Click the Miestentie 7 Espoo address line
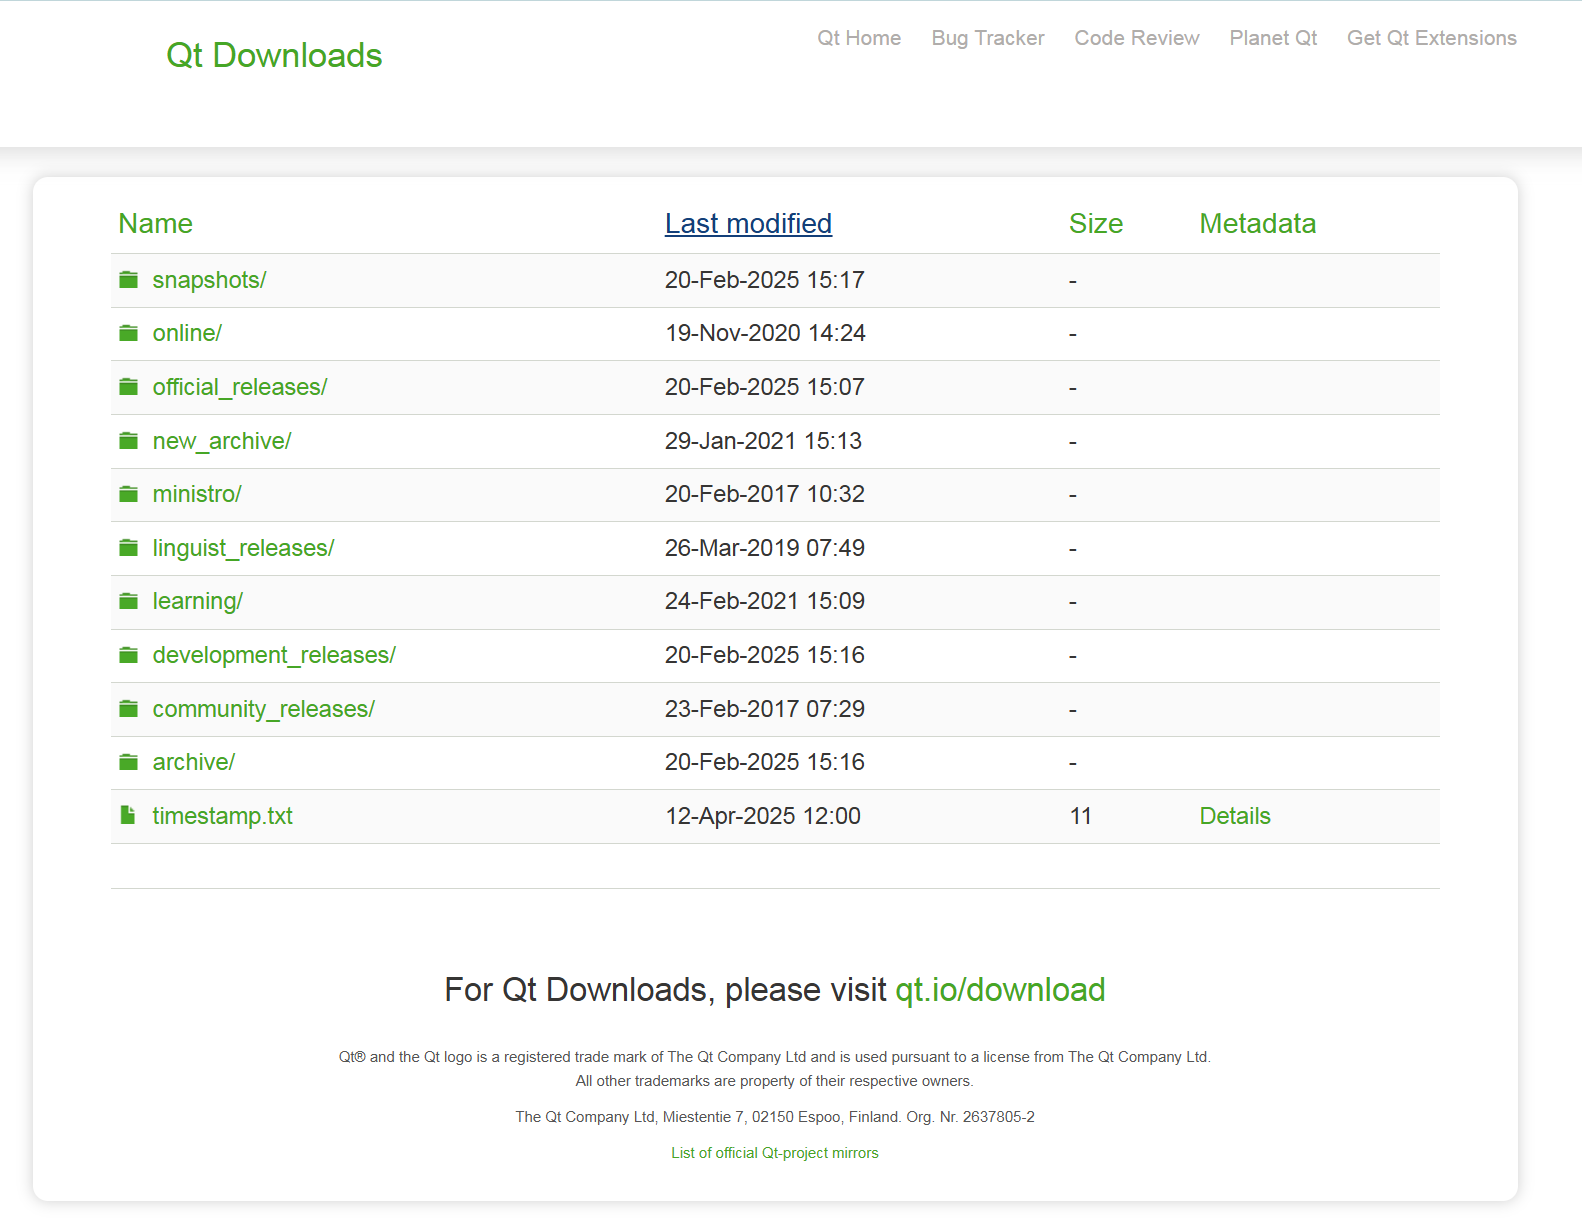 [x=775, y=1117]
